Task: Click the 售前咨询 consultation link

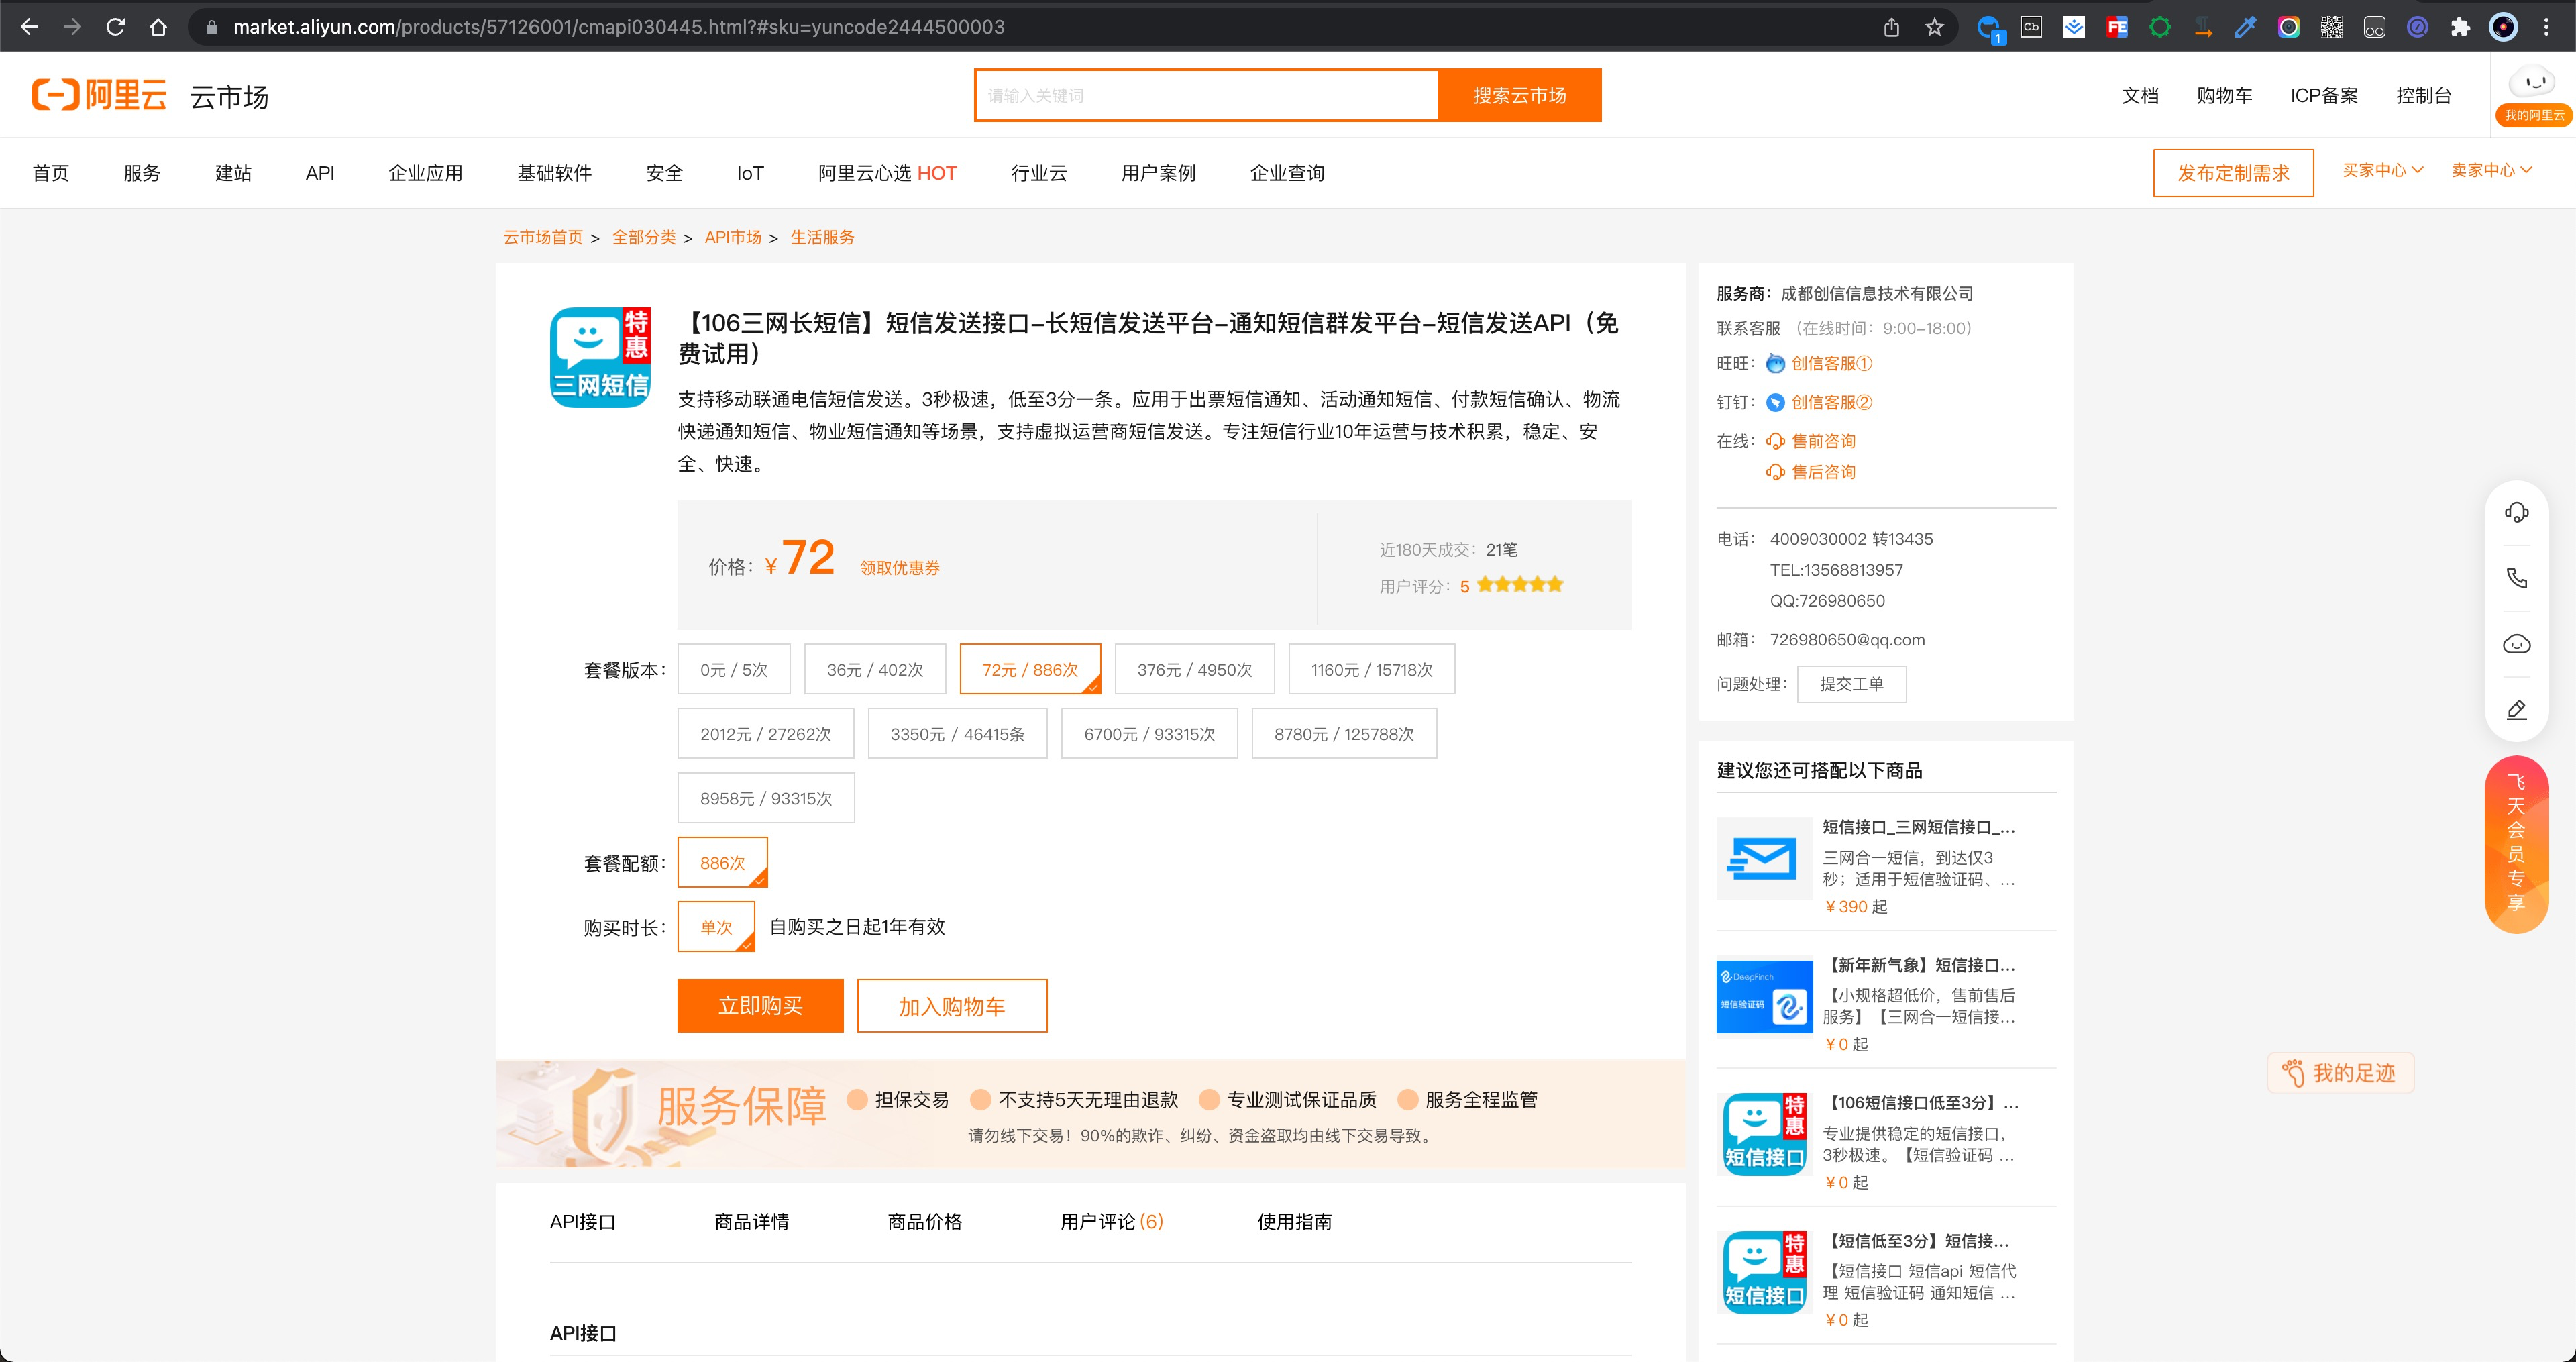Action: pos(1822,441)
